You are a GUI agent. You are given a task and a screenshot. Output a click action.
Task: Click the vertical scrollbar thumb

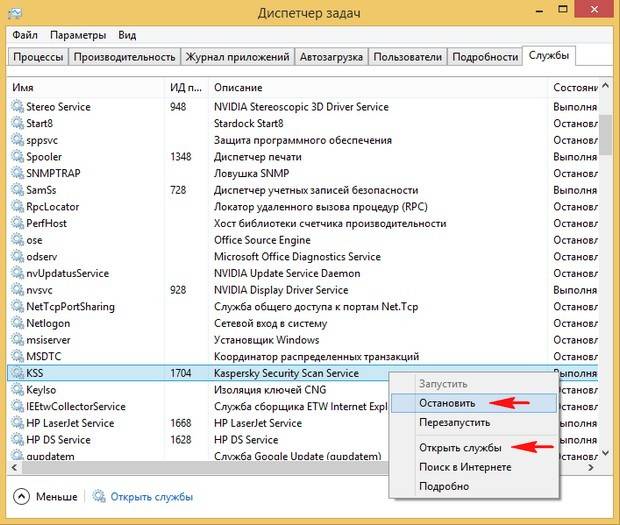click(605, 134)
